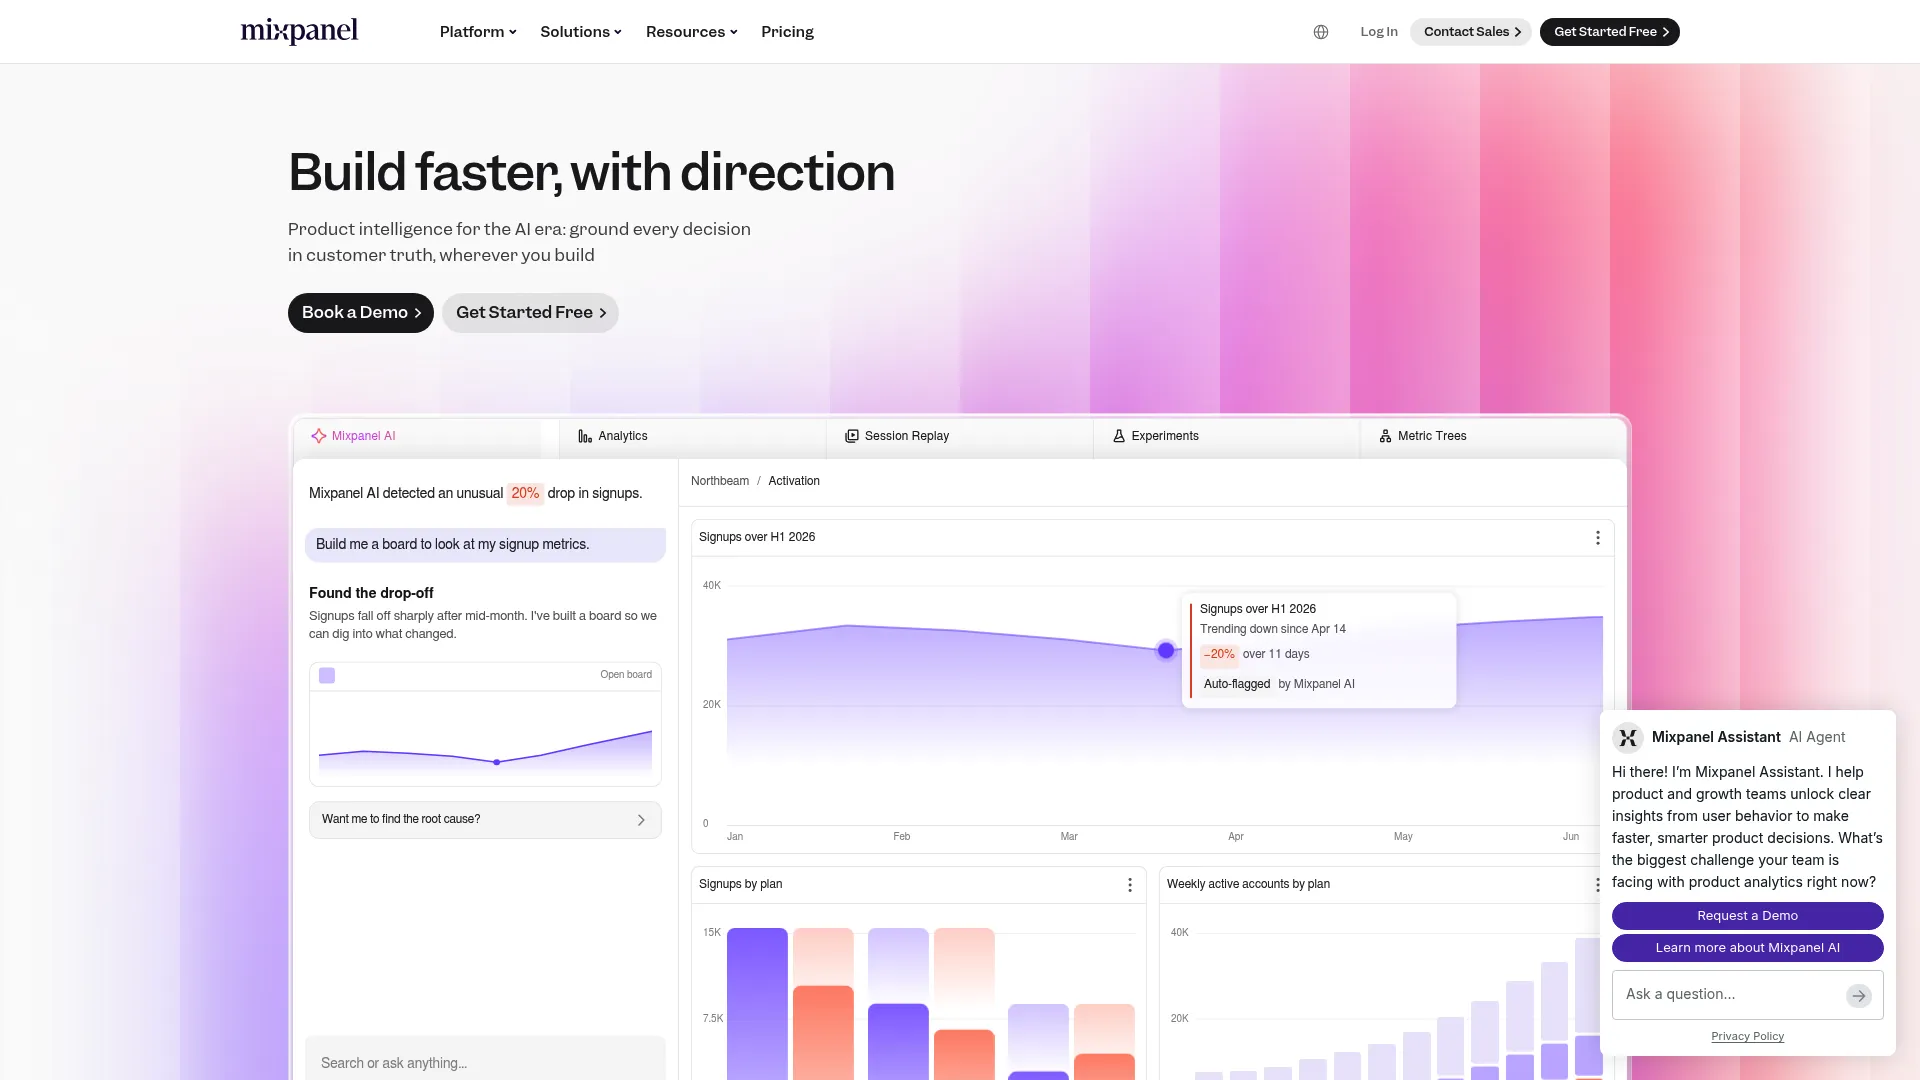Click the Northbeam breadcrumb
The width and height of the screenshot is (1920, 1080).
720,481
